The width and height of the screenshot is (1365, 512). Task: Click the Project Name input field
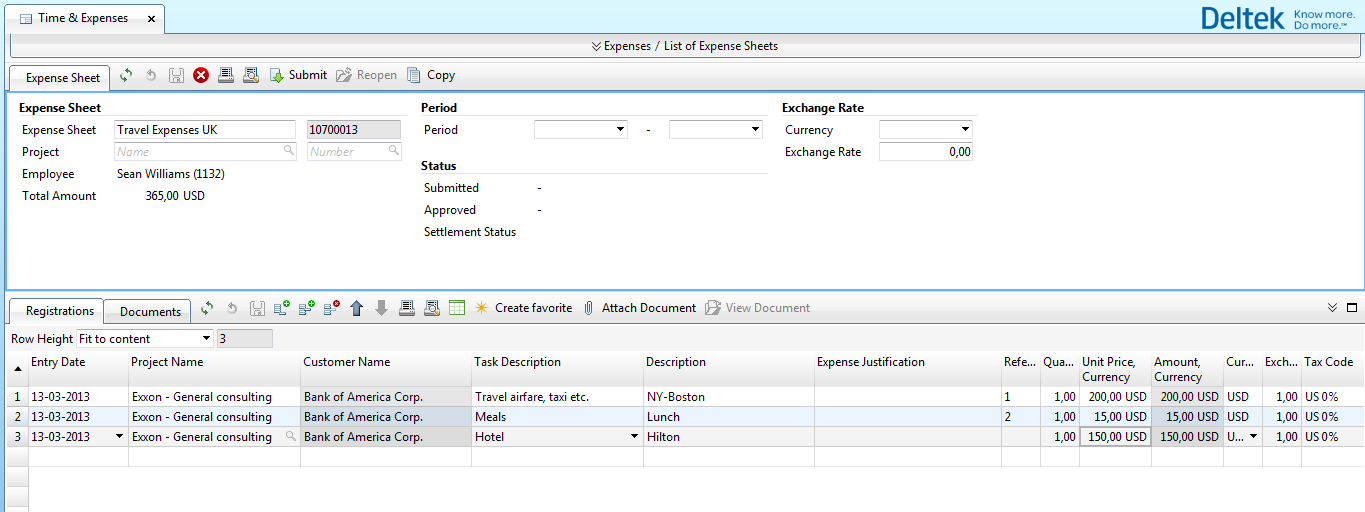coord(198,152)
